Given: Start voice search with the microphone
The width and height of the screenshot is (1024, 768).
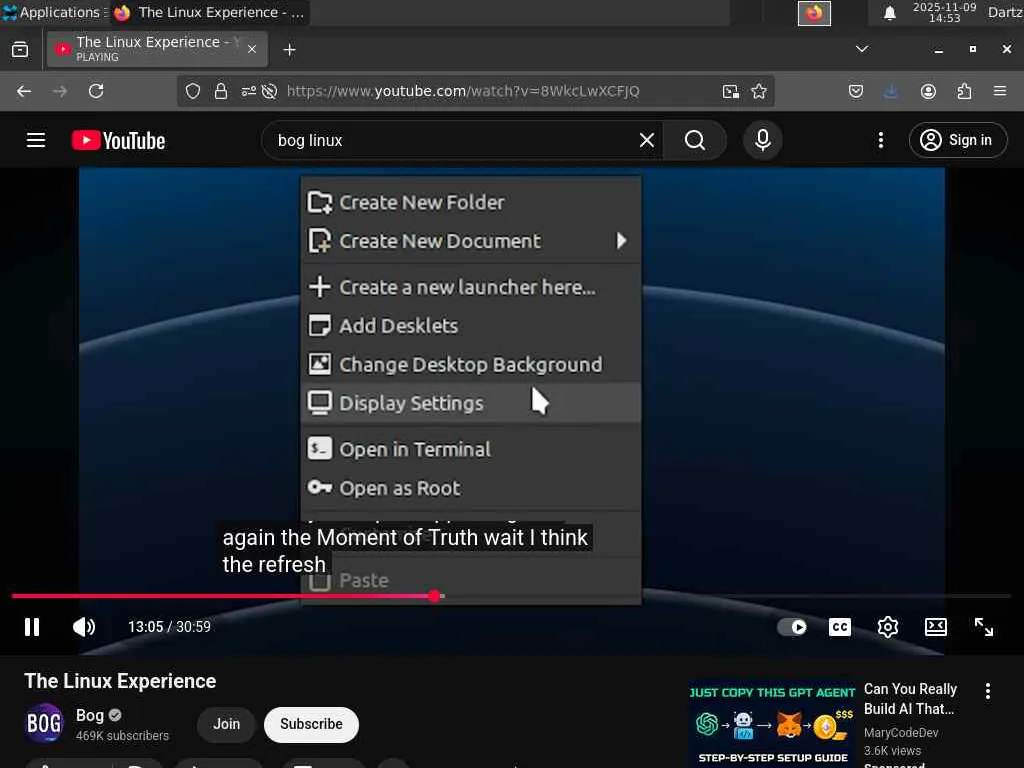Looking at the screenshot, I should pyautogui.click(x=763, y=140).
